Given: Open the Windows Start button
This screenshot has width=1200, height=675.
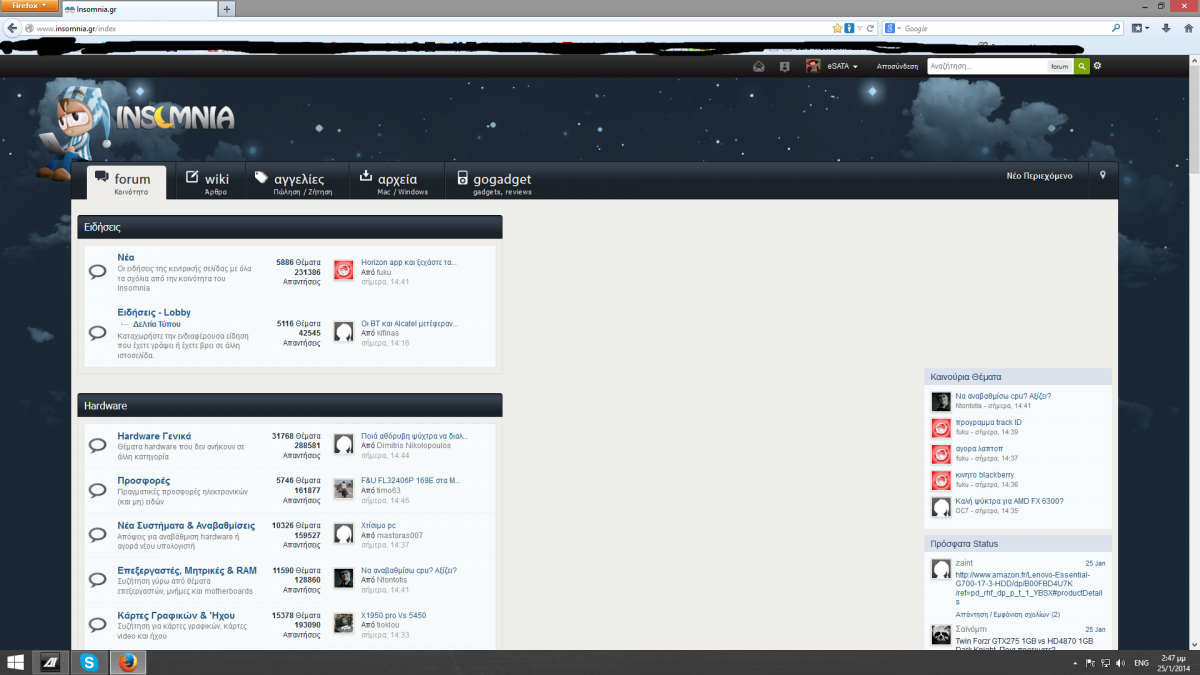Looking at the screenshot, I should tap(15, 662).
